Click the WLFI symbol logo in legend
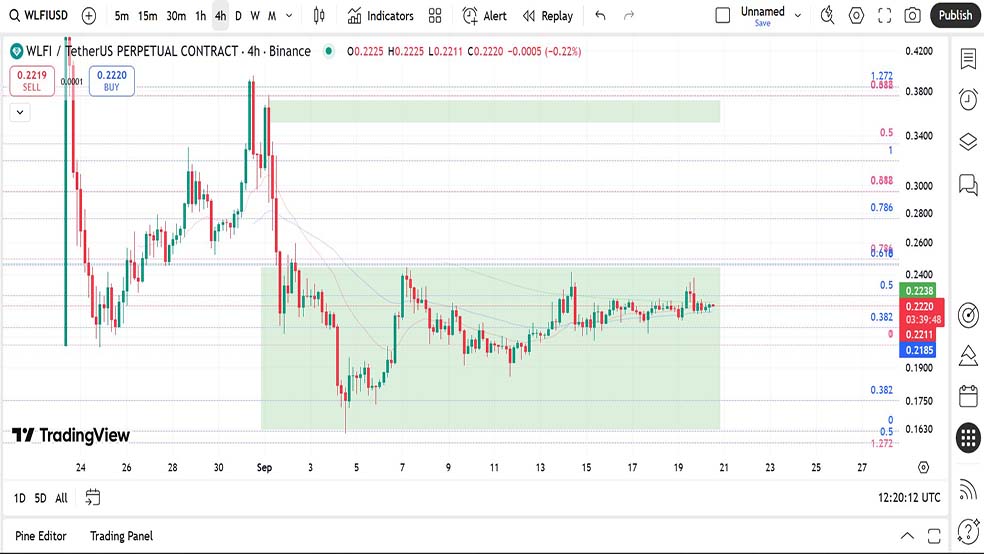Image resolution: width=984 pixels, height=554 pixels. [16, 51]
